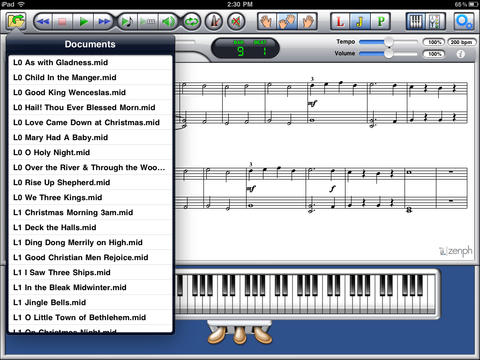This screenshot has height=360, width=480.
Task: Click the Tempo slider knob
Action: [x=388, y=42]
